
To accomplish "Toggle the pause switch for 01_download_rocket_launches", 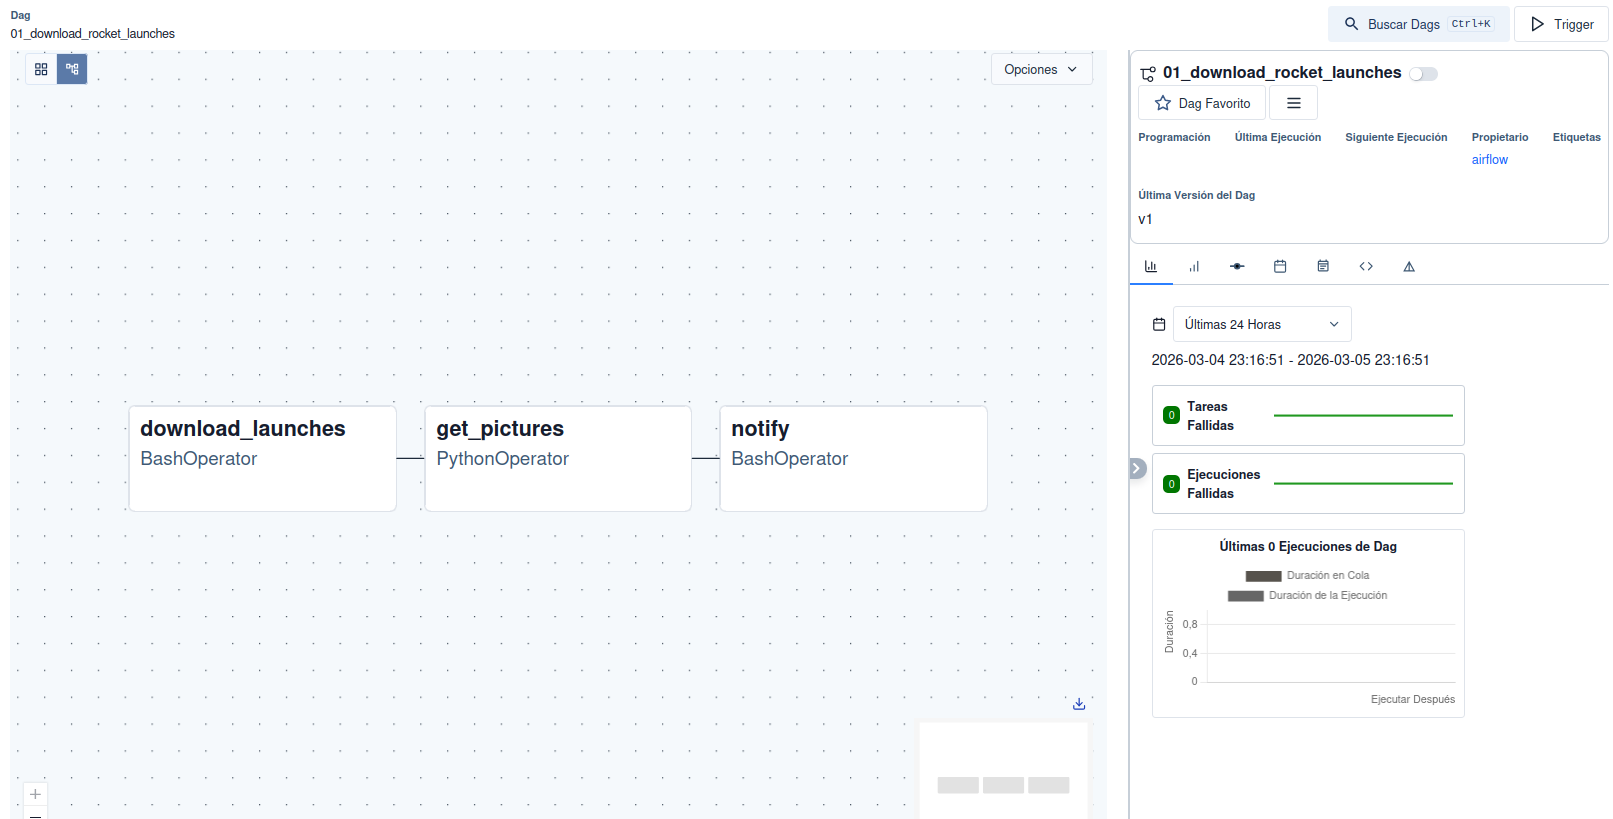I will point(1423,74).
